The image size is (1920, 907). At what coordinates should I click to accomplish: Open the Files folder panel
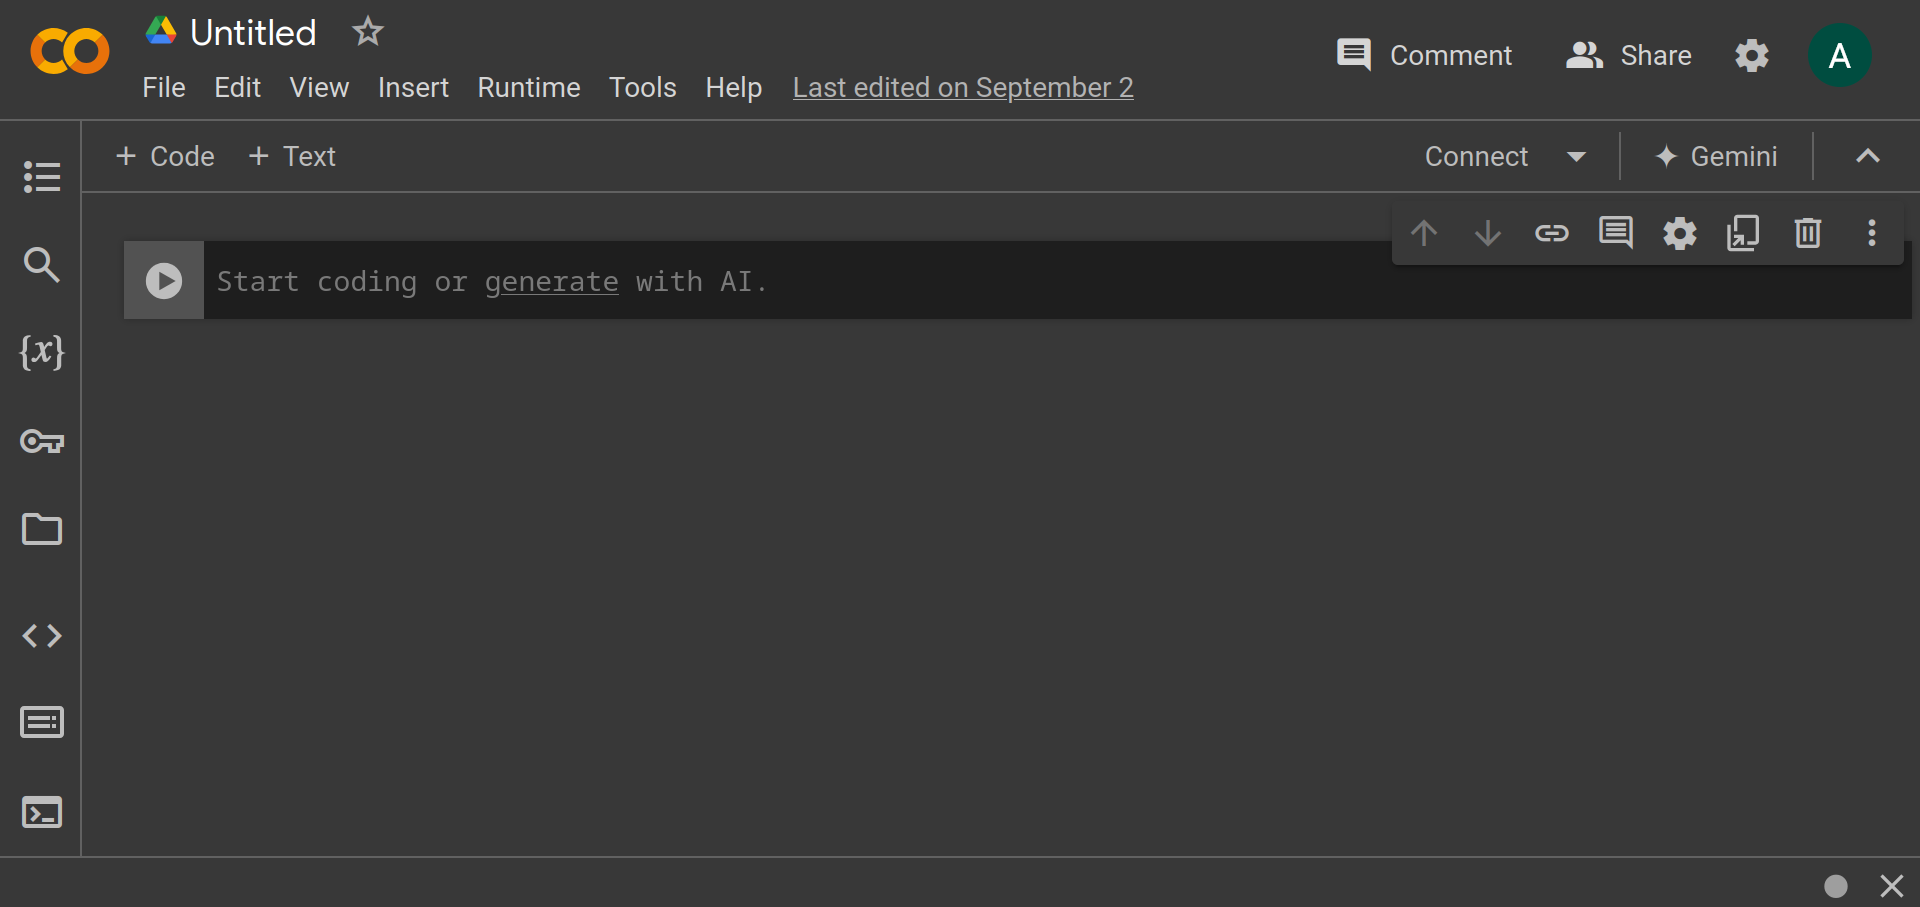click(41, 529)
